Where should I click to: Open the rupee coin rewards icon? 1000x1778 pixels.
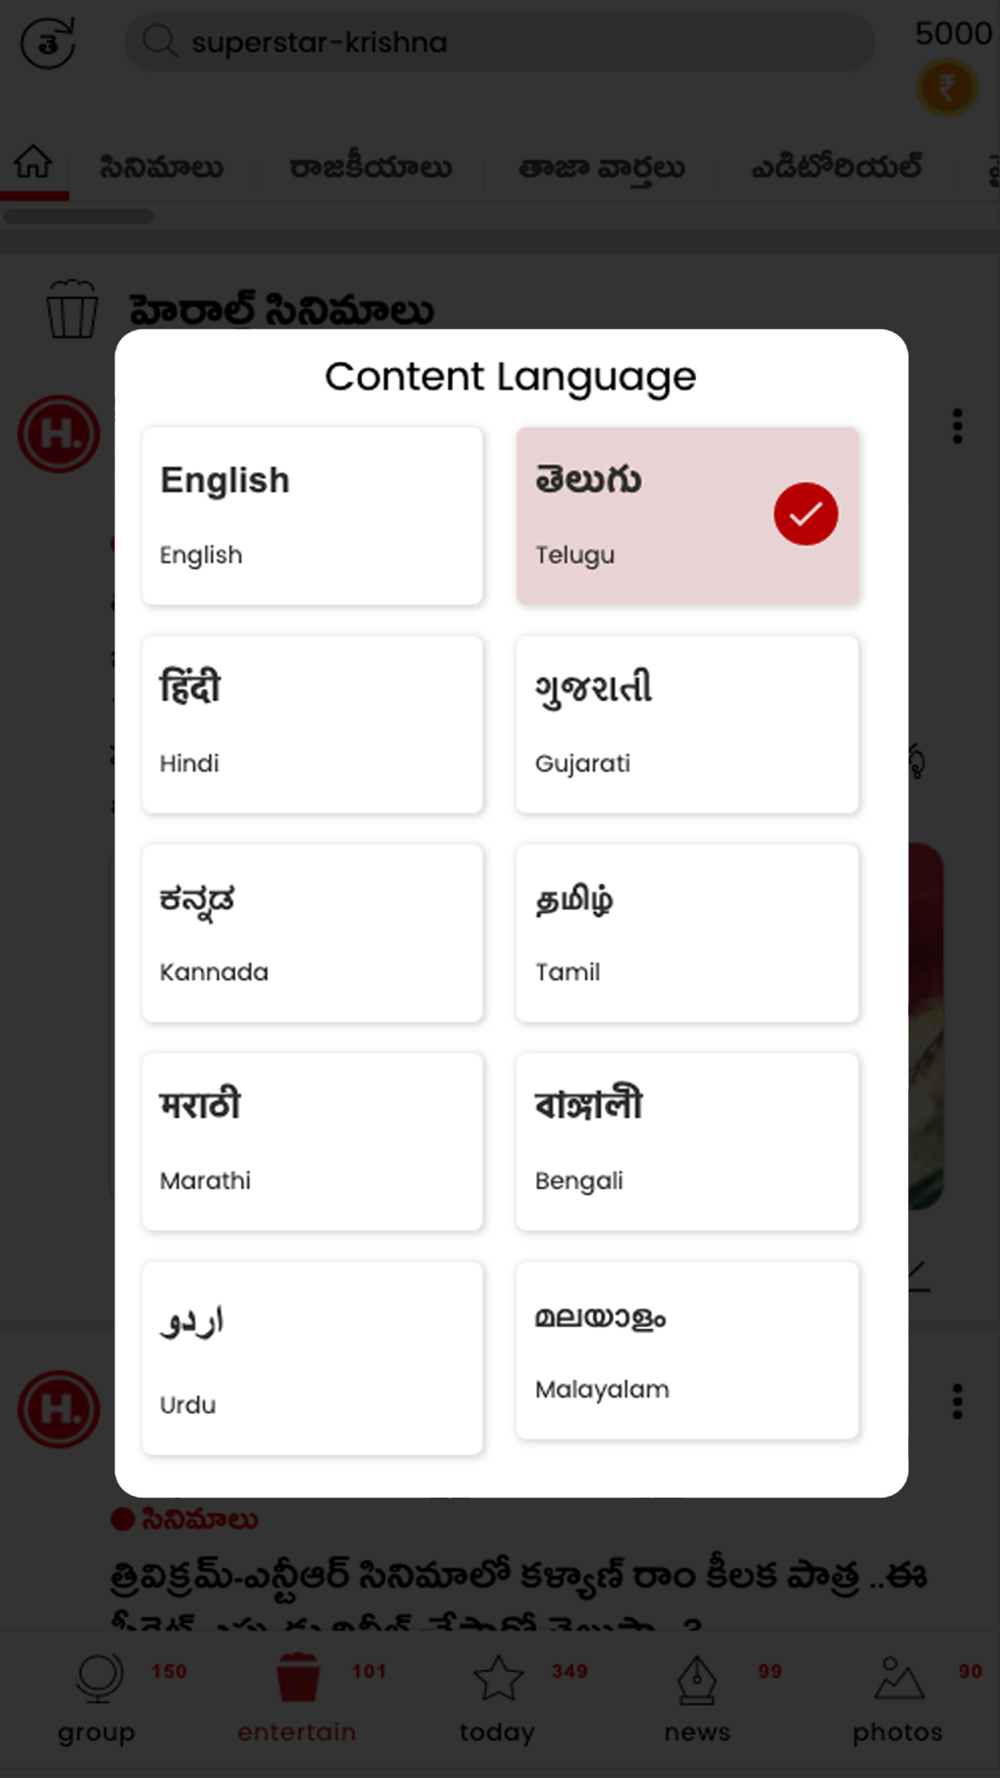tap(946, 89)
